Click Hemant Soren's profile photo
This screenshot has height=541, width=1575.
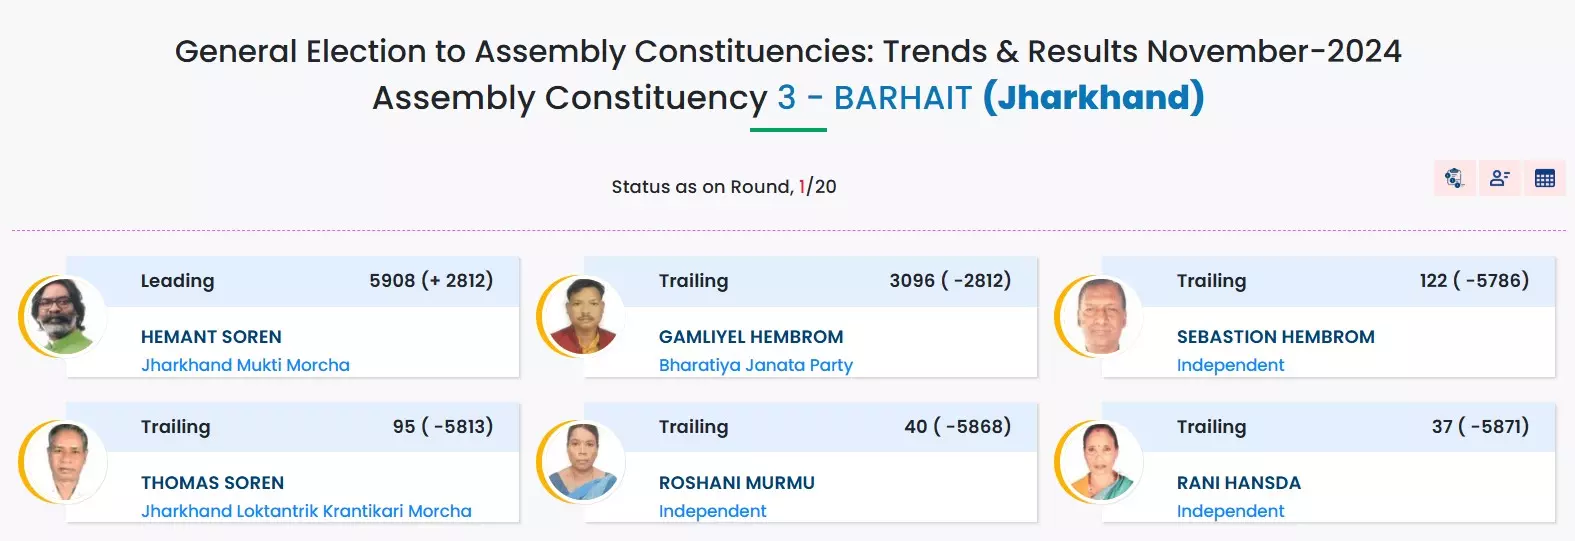(x=63, y=317)
